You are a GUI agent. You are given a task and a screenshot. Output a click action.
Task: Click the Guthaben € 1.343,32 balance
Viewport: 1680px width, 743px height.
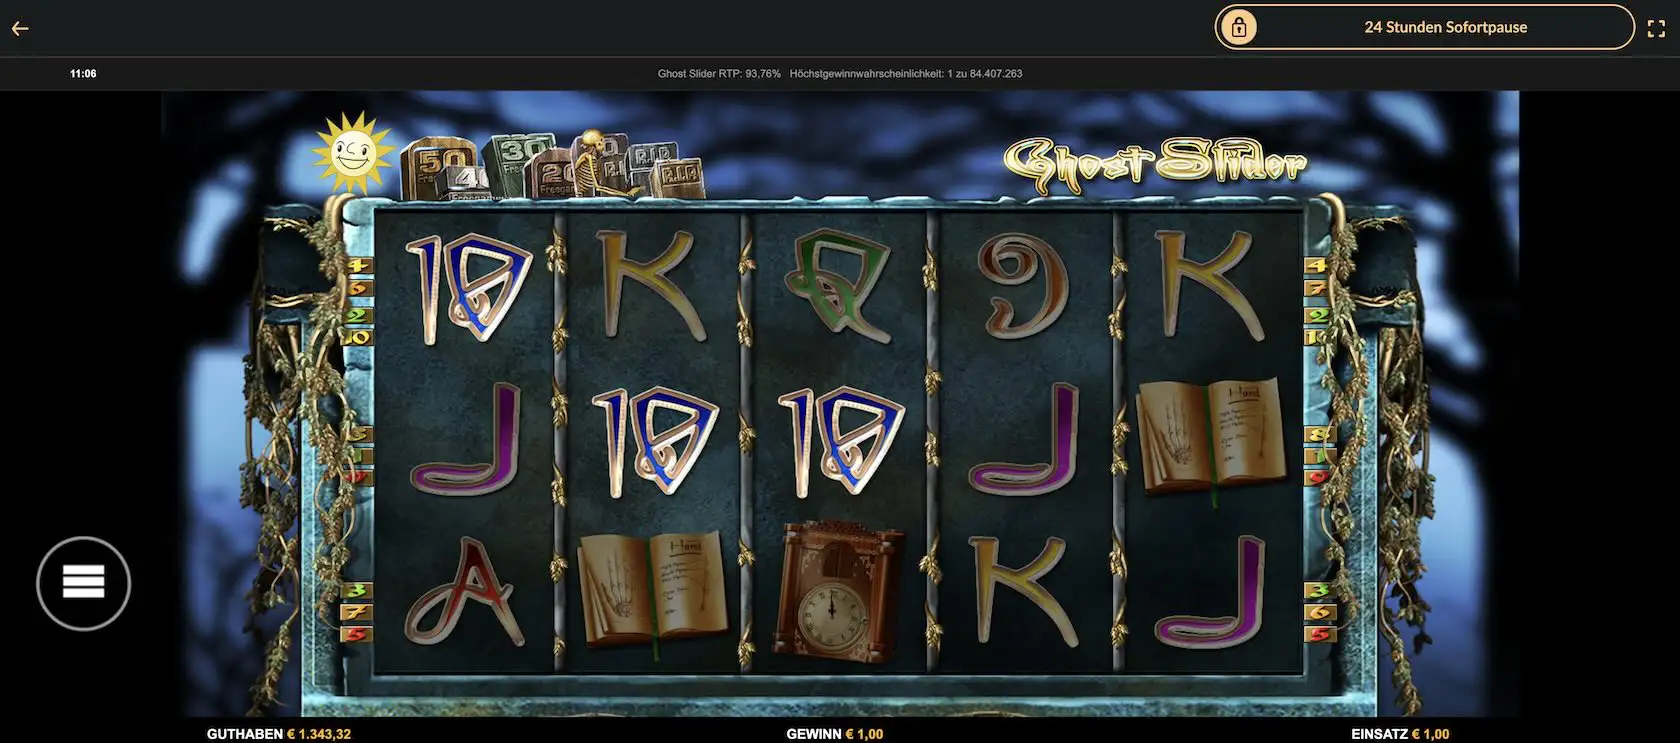coord(279,734)
